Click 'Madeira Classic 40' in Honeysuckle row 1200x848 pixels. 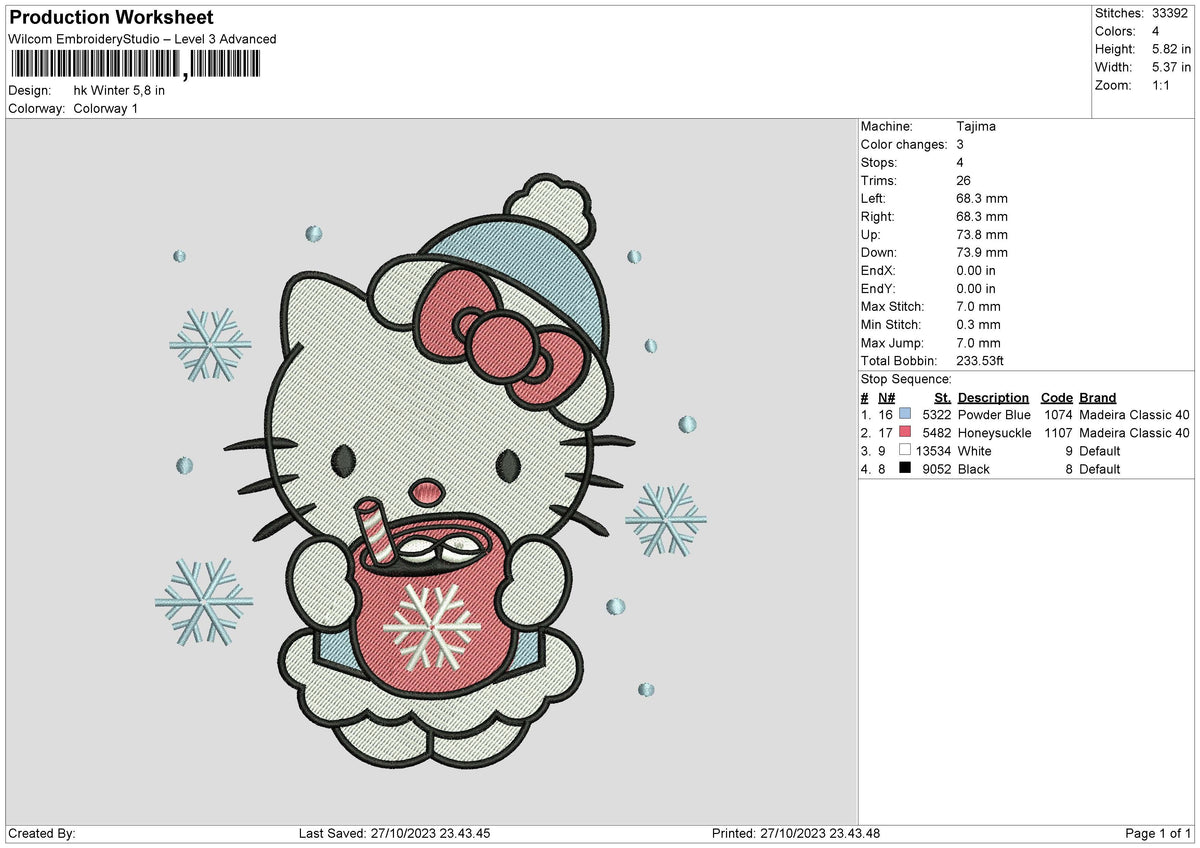pos(1134,433)
